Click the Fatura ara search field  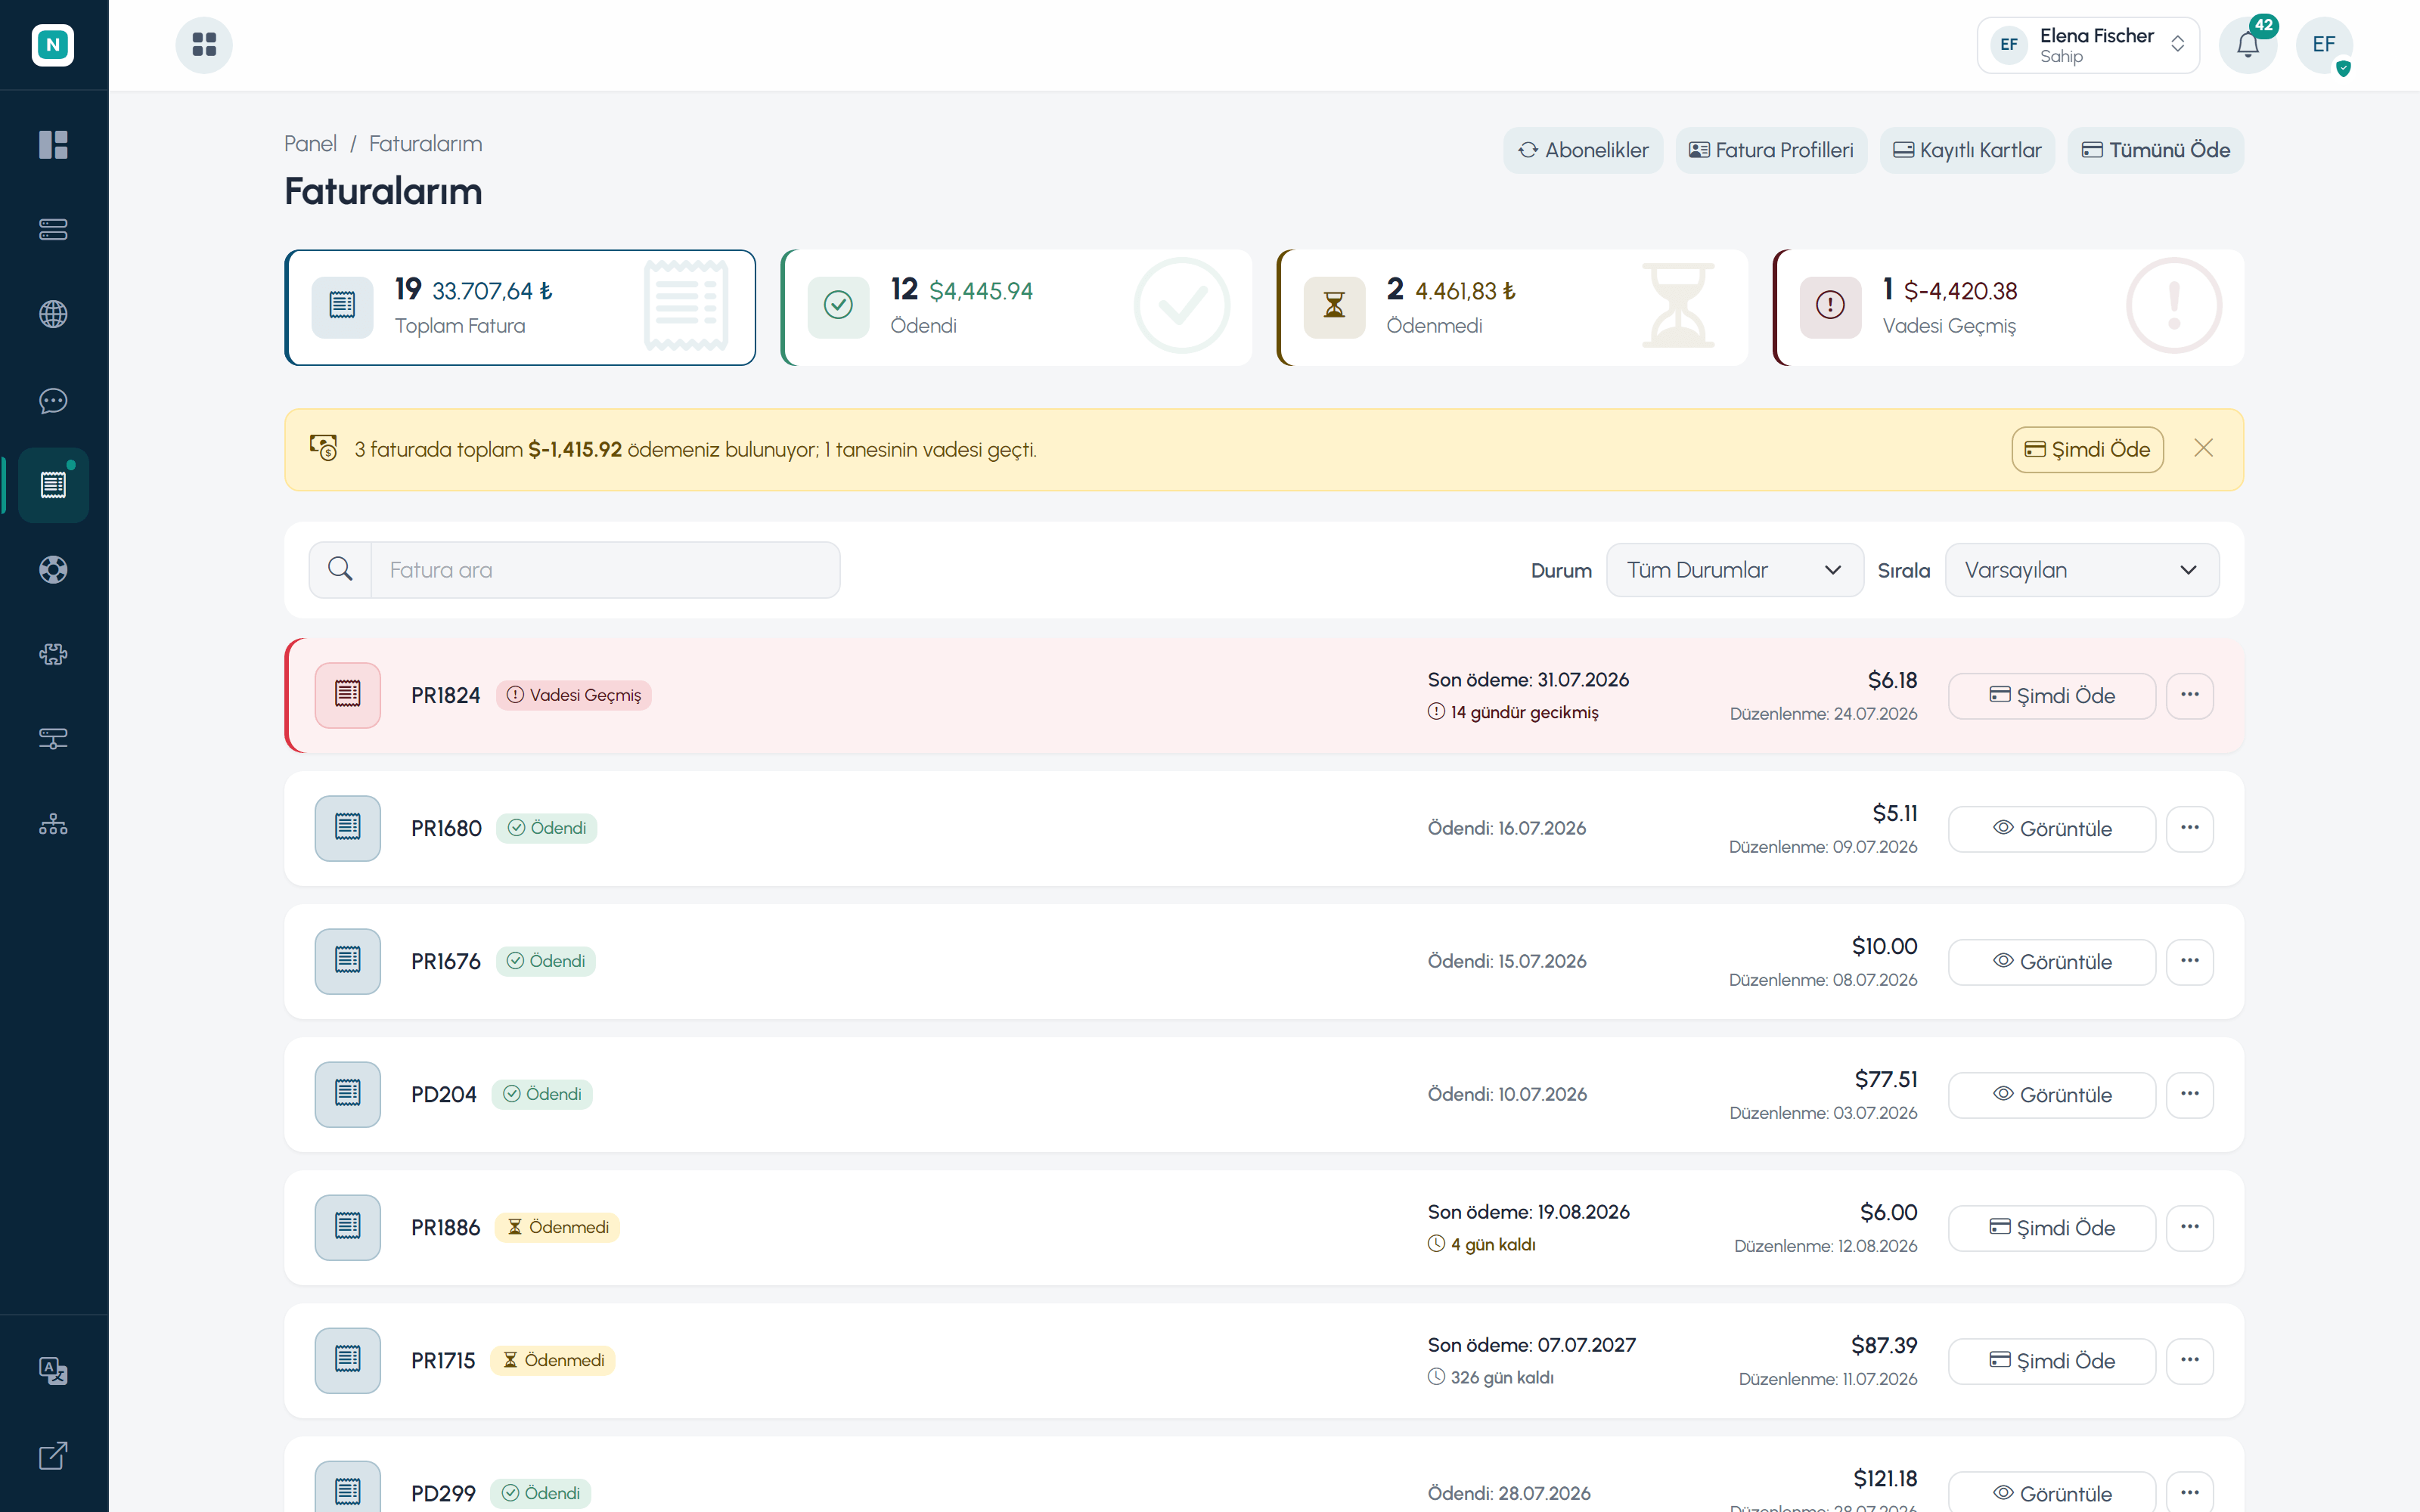pyautogui.click(x=605, y=570)
